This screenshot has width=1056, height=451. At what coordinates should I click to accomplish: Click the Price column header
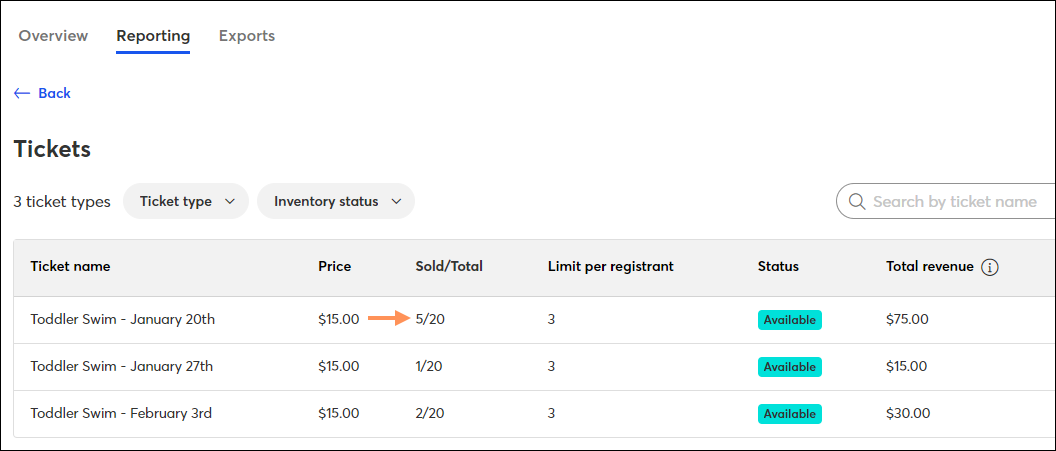coord(335,267)
